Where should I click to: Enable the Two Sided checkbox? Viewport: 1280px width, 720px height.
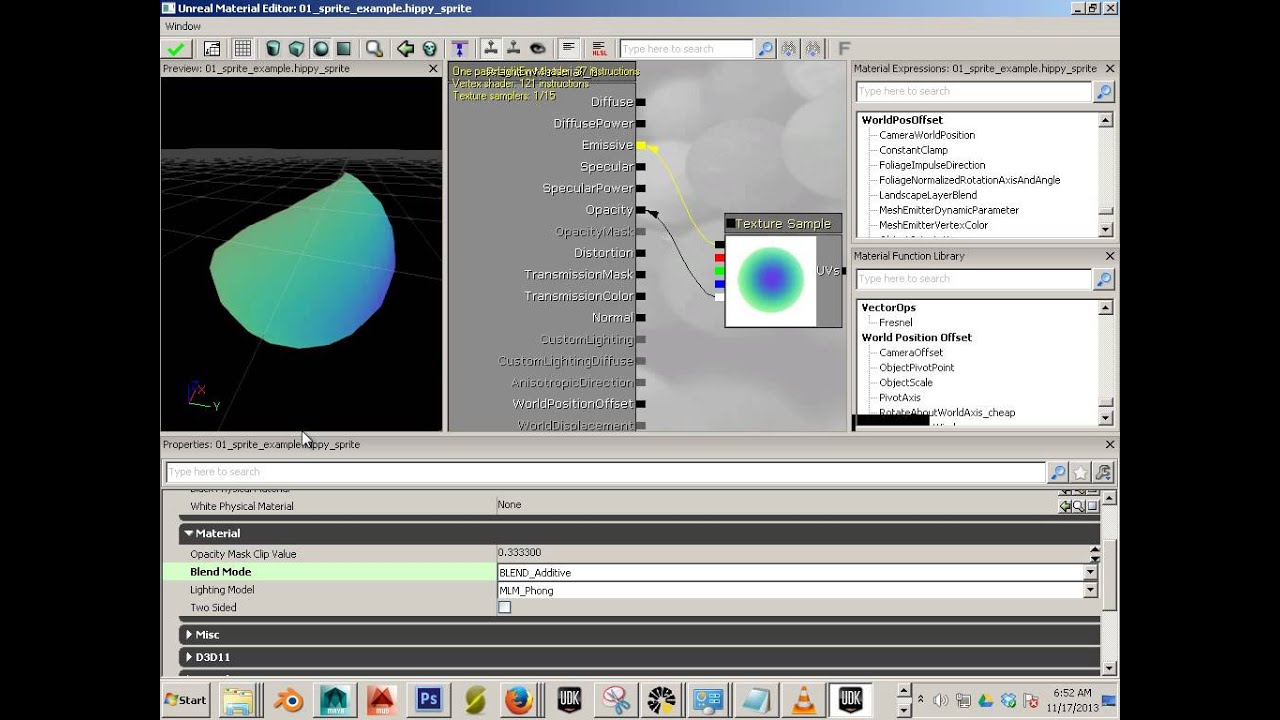point(504,607)
